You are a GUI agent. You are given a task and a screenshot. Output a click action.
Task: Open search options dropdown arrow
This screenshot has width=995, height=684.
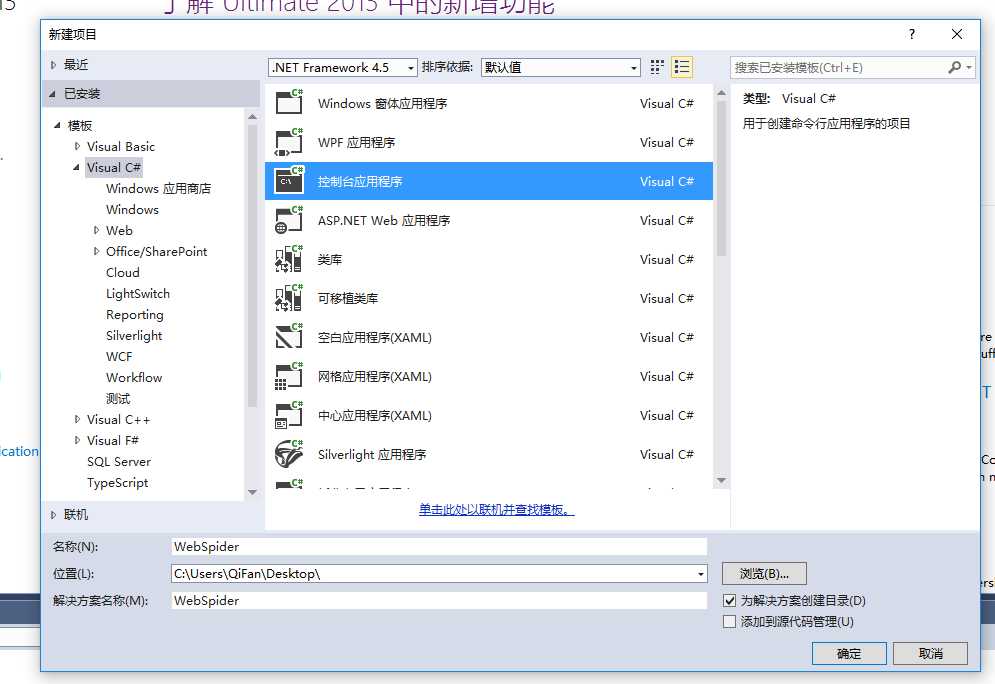pyautogui.click(x=968, y=67)
